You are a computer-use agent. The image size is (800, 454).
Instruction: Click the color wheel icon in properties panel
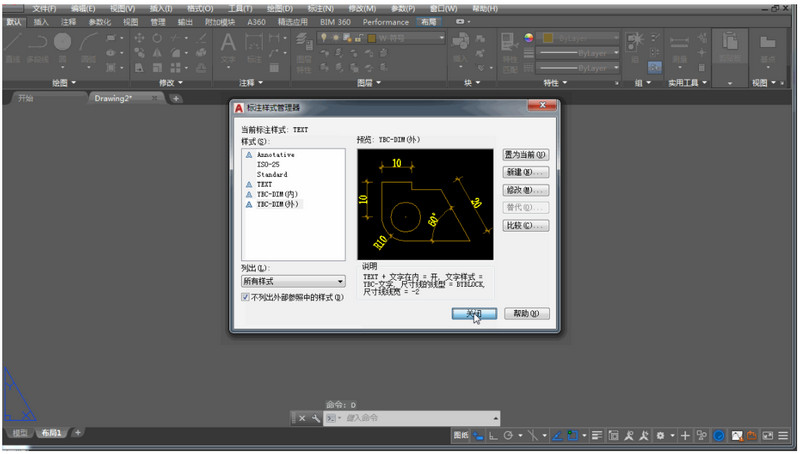pyautogui.click(x=530, y=39)
